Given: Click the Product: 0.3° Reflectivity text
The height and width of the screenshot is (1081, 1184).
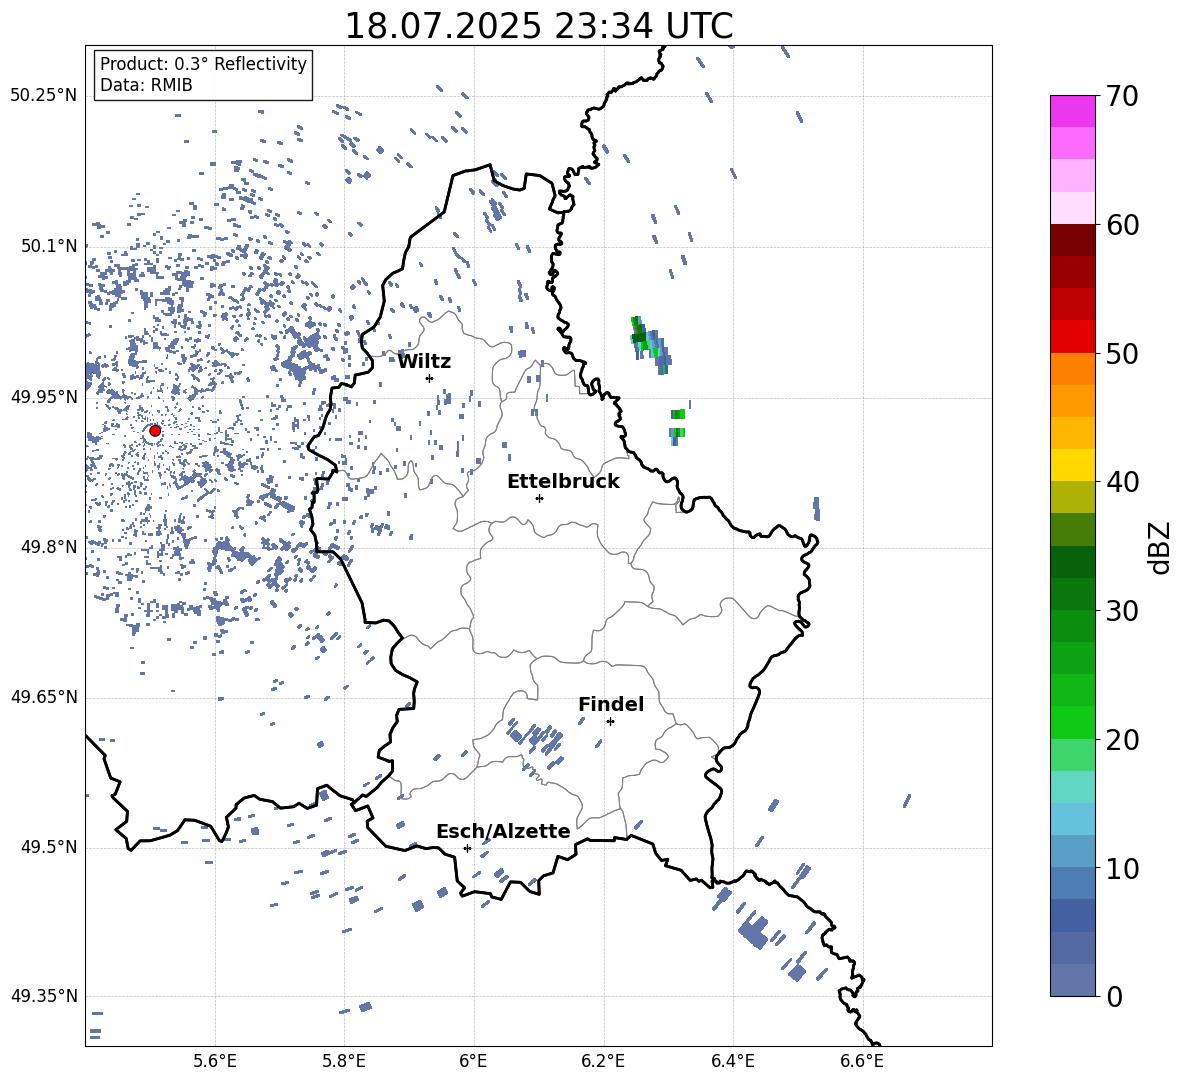Looking at the screenshot, I should click(x=203, y=64).
